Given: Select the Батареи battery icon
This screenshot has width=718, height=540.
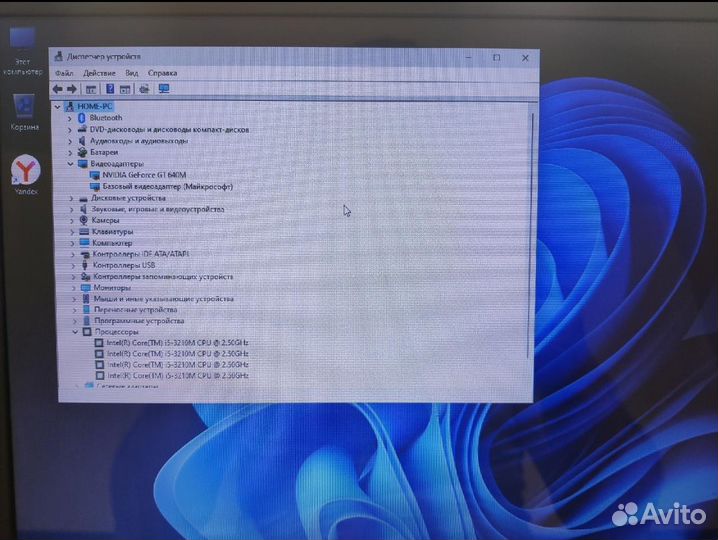Looking at the screenshot, I should click(x=82, y=152).
